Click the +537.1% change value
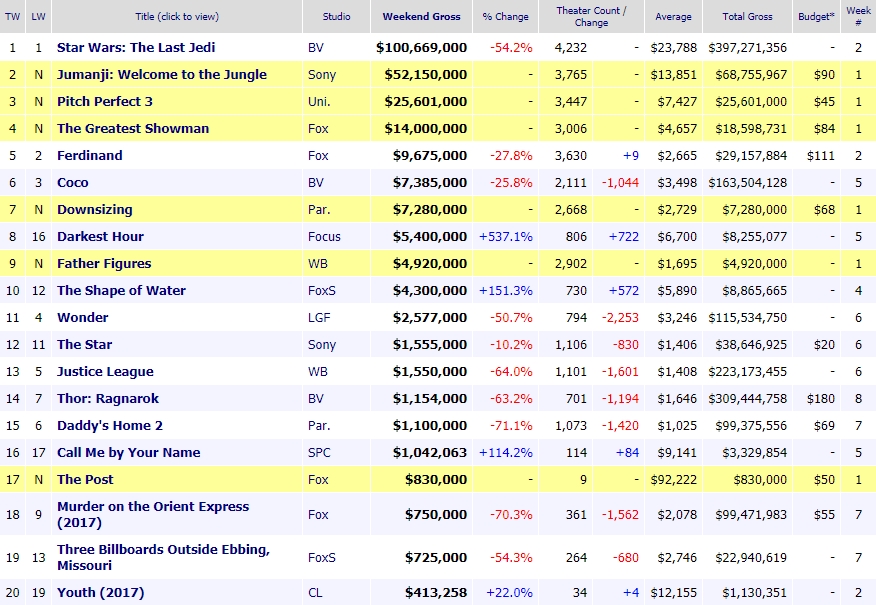876x605 pixels. point(506,236)
